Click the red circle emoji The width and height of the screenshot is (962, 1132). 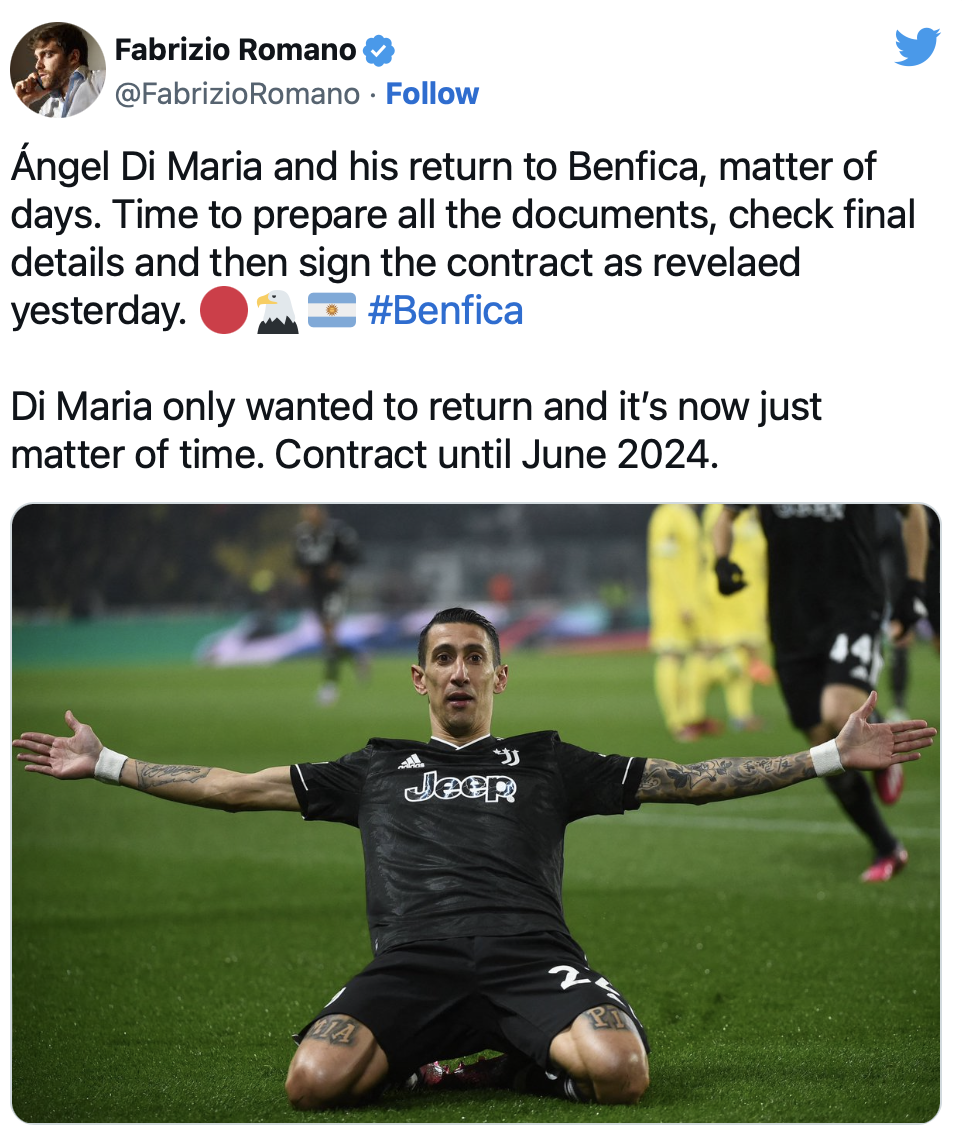tap(224, 310)
